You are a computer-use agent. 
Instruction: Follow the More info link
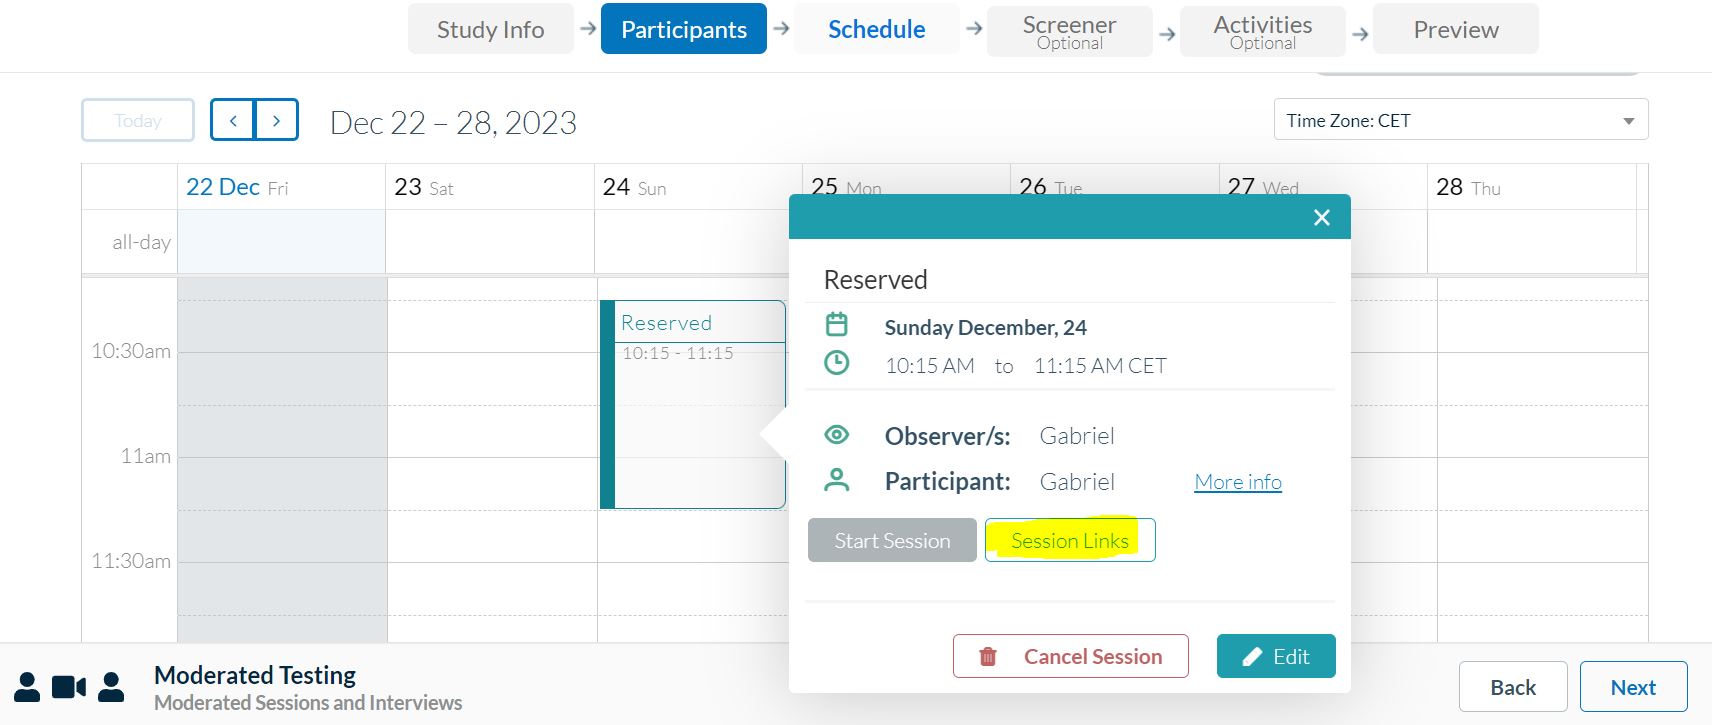pos(1238,482)
